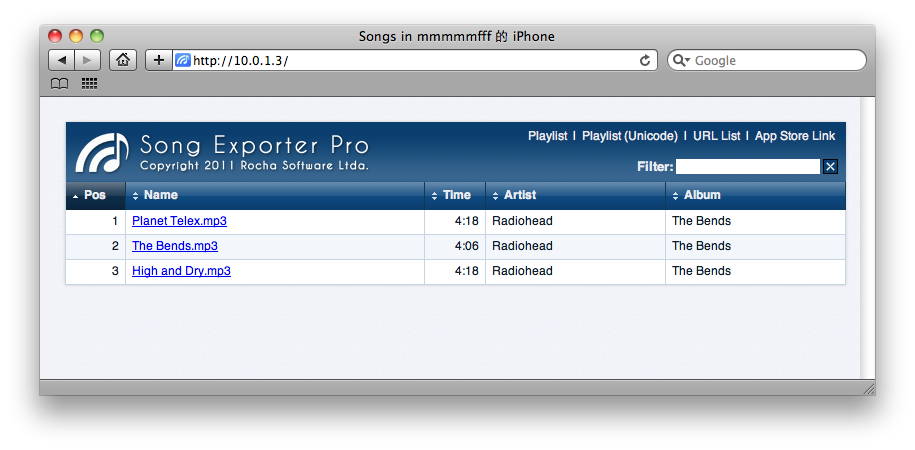Screen dimensions: 915x450
Task: Click the window resize grip corner
Action: click(x=868, y=389)
